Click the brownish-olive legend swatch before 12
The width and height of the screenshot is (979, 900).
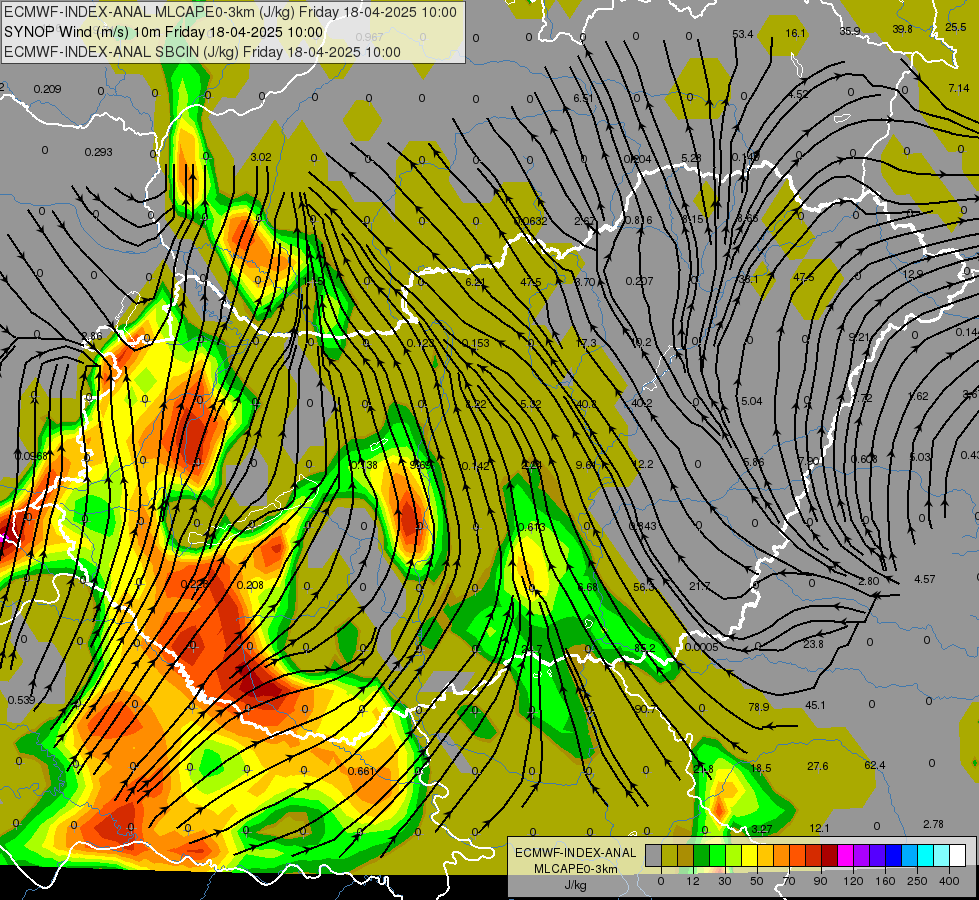(686, 855)
